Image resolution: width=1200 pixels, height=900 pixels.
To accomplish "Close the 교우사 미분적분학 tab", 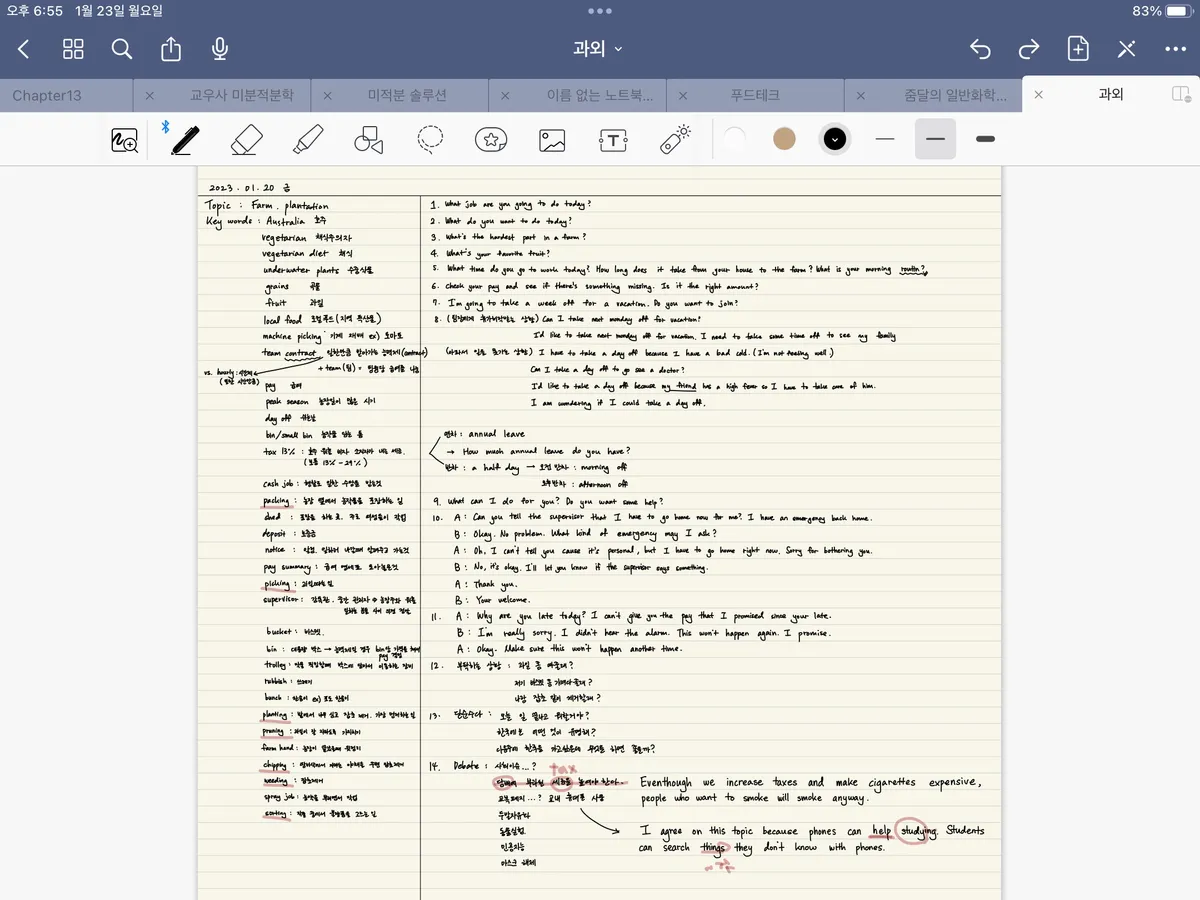I will (x=150, y=95).
